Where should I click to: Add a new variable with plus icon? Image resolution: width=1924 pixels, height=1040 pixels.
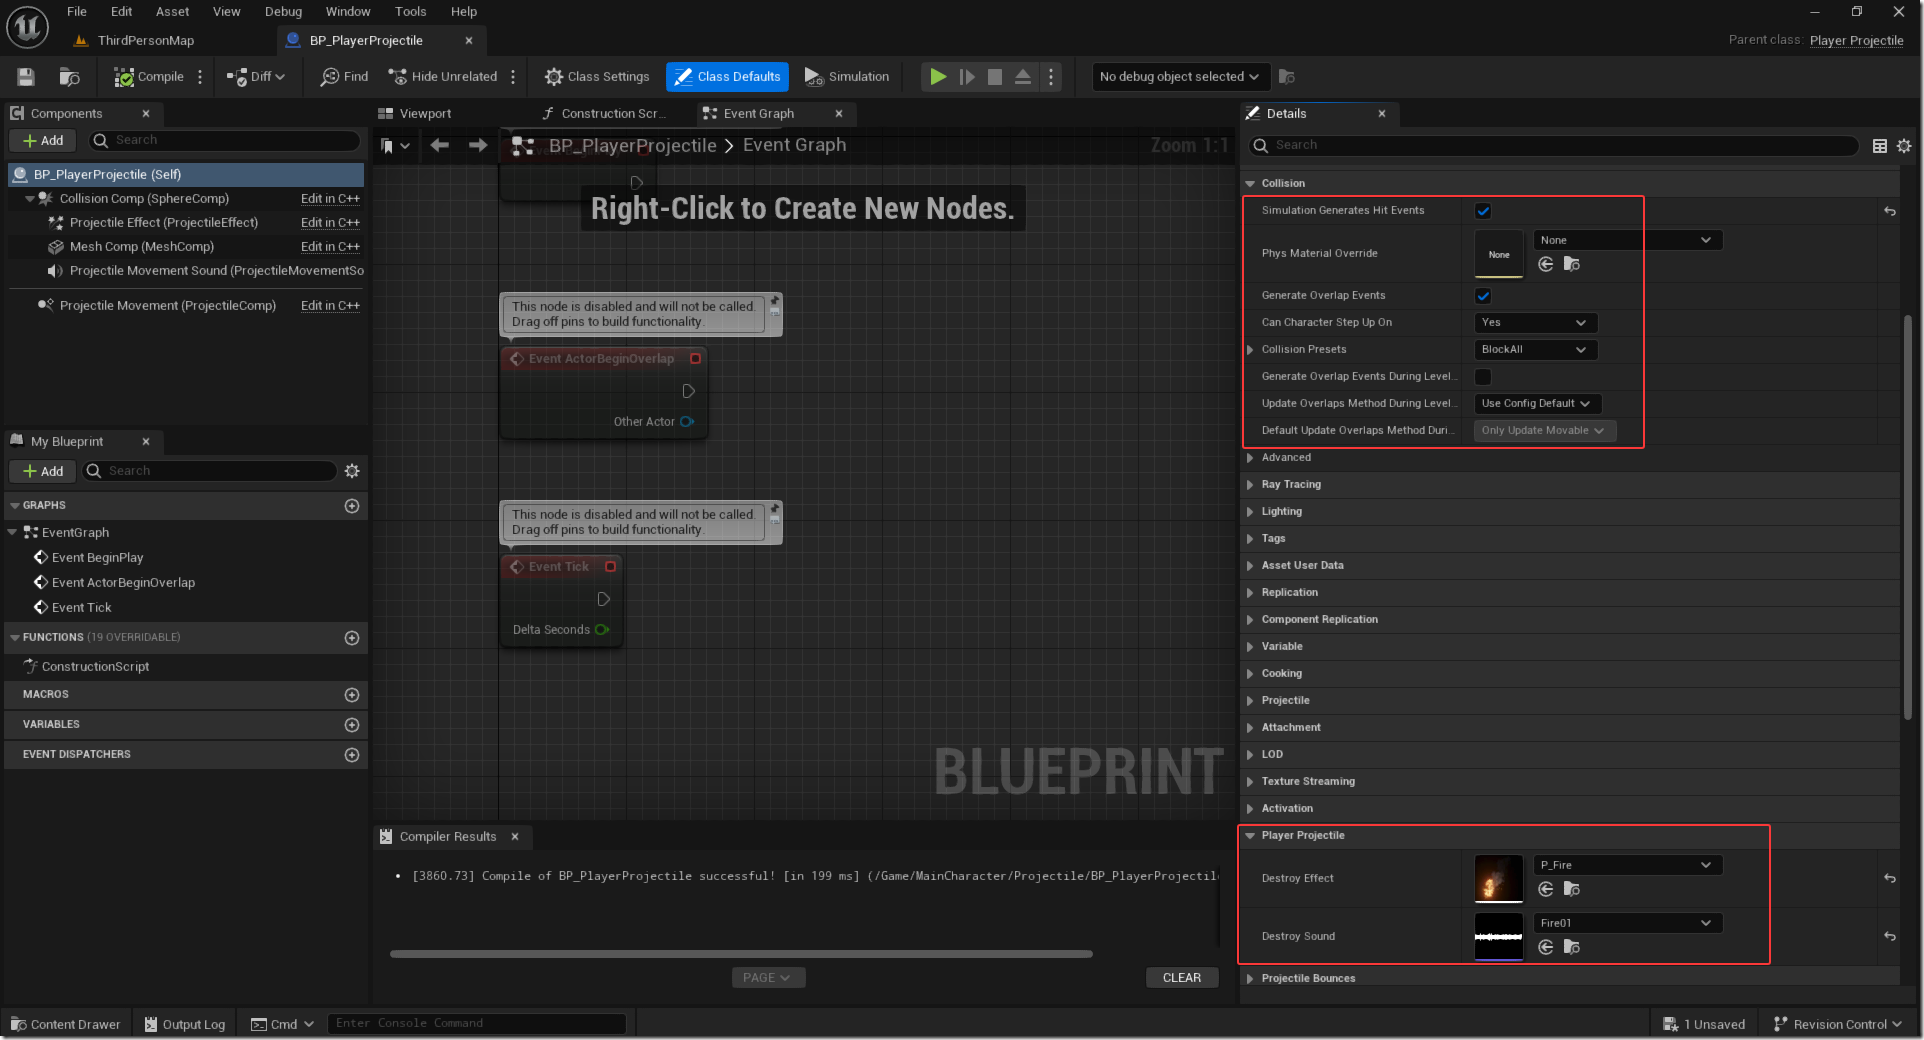(352, 725)
